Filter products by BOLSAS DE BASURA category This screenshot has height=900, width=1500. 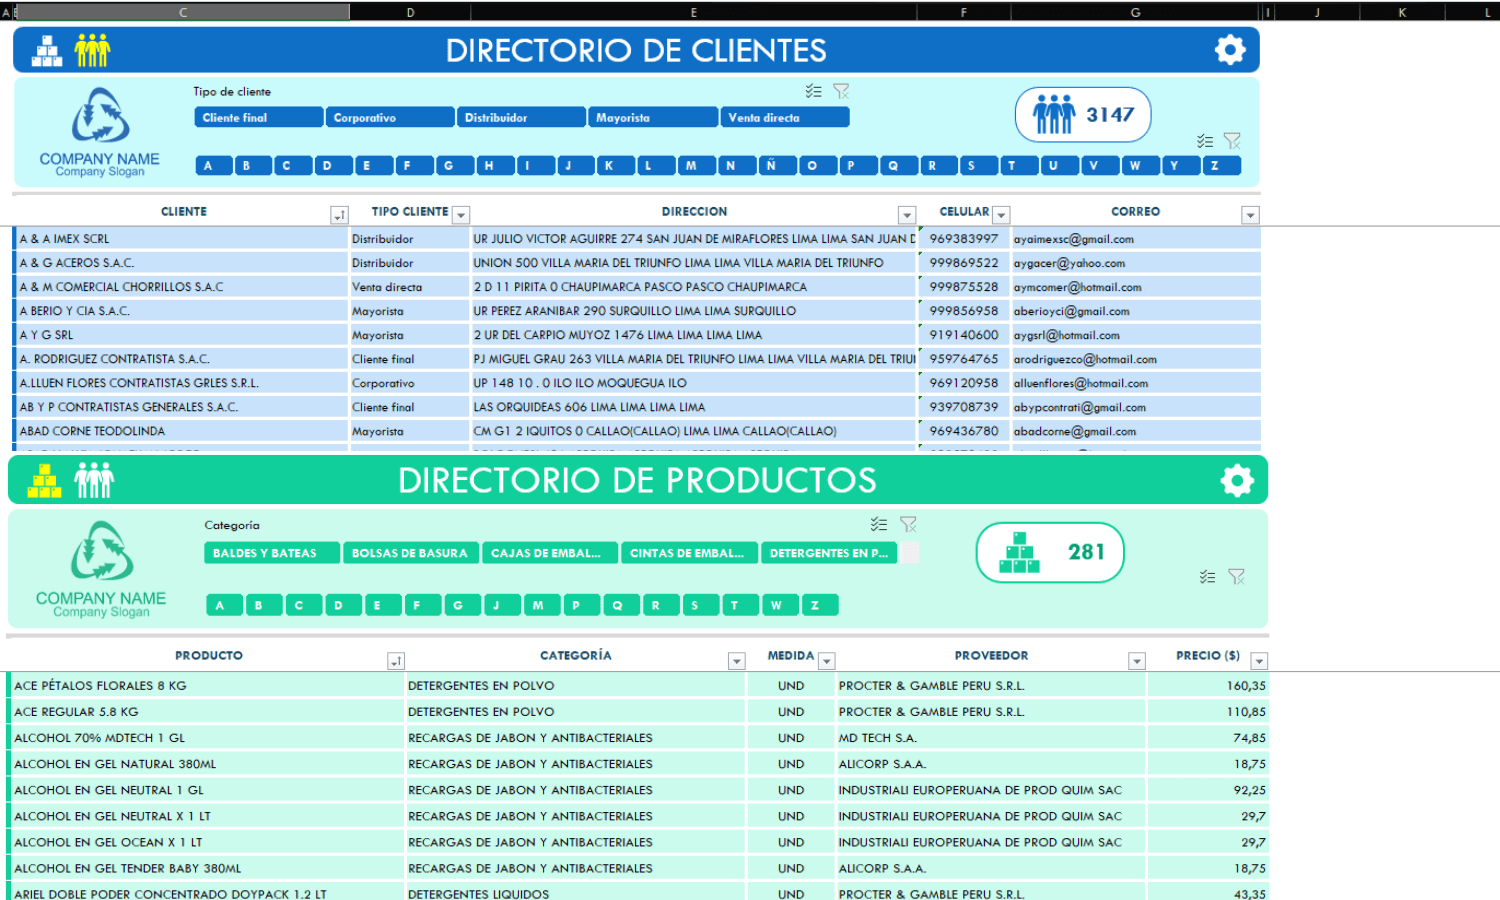click(x=410, y=553)
